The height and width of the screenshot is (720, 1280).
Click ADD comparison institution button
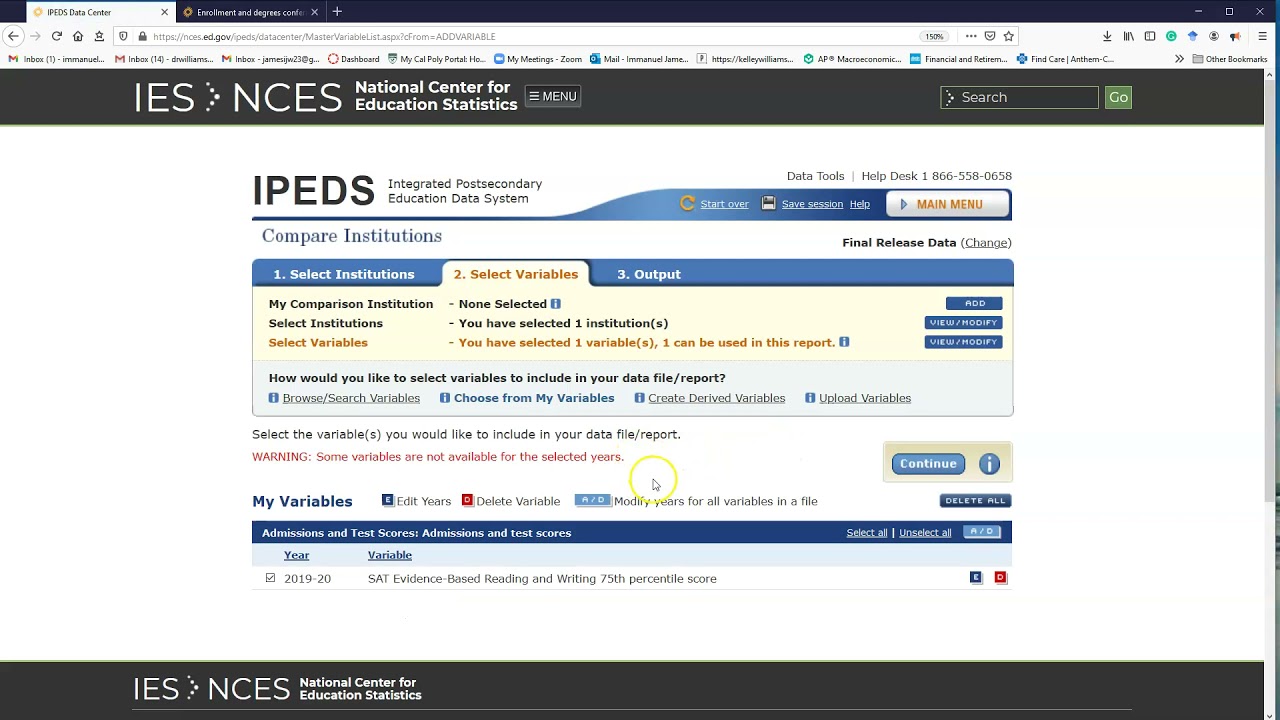(974, 303)
